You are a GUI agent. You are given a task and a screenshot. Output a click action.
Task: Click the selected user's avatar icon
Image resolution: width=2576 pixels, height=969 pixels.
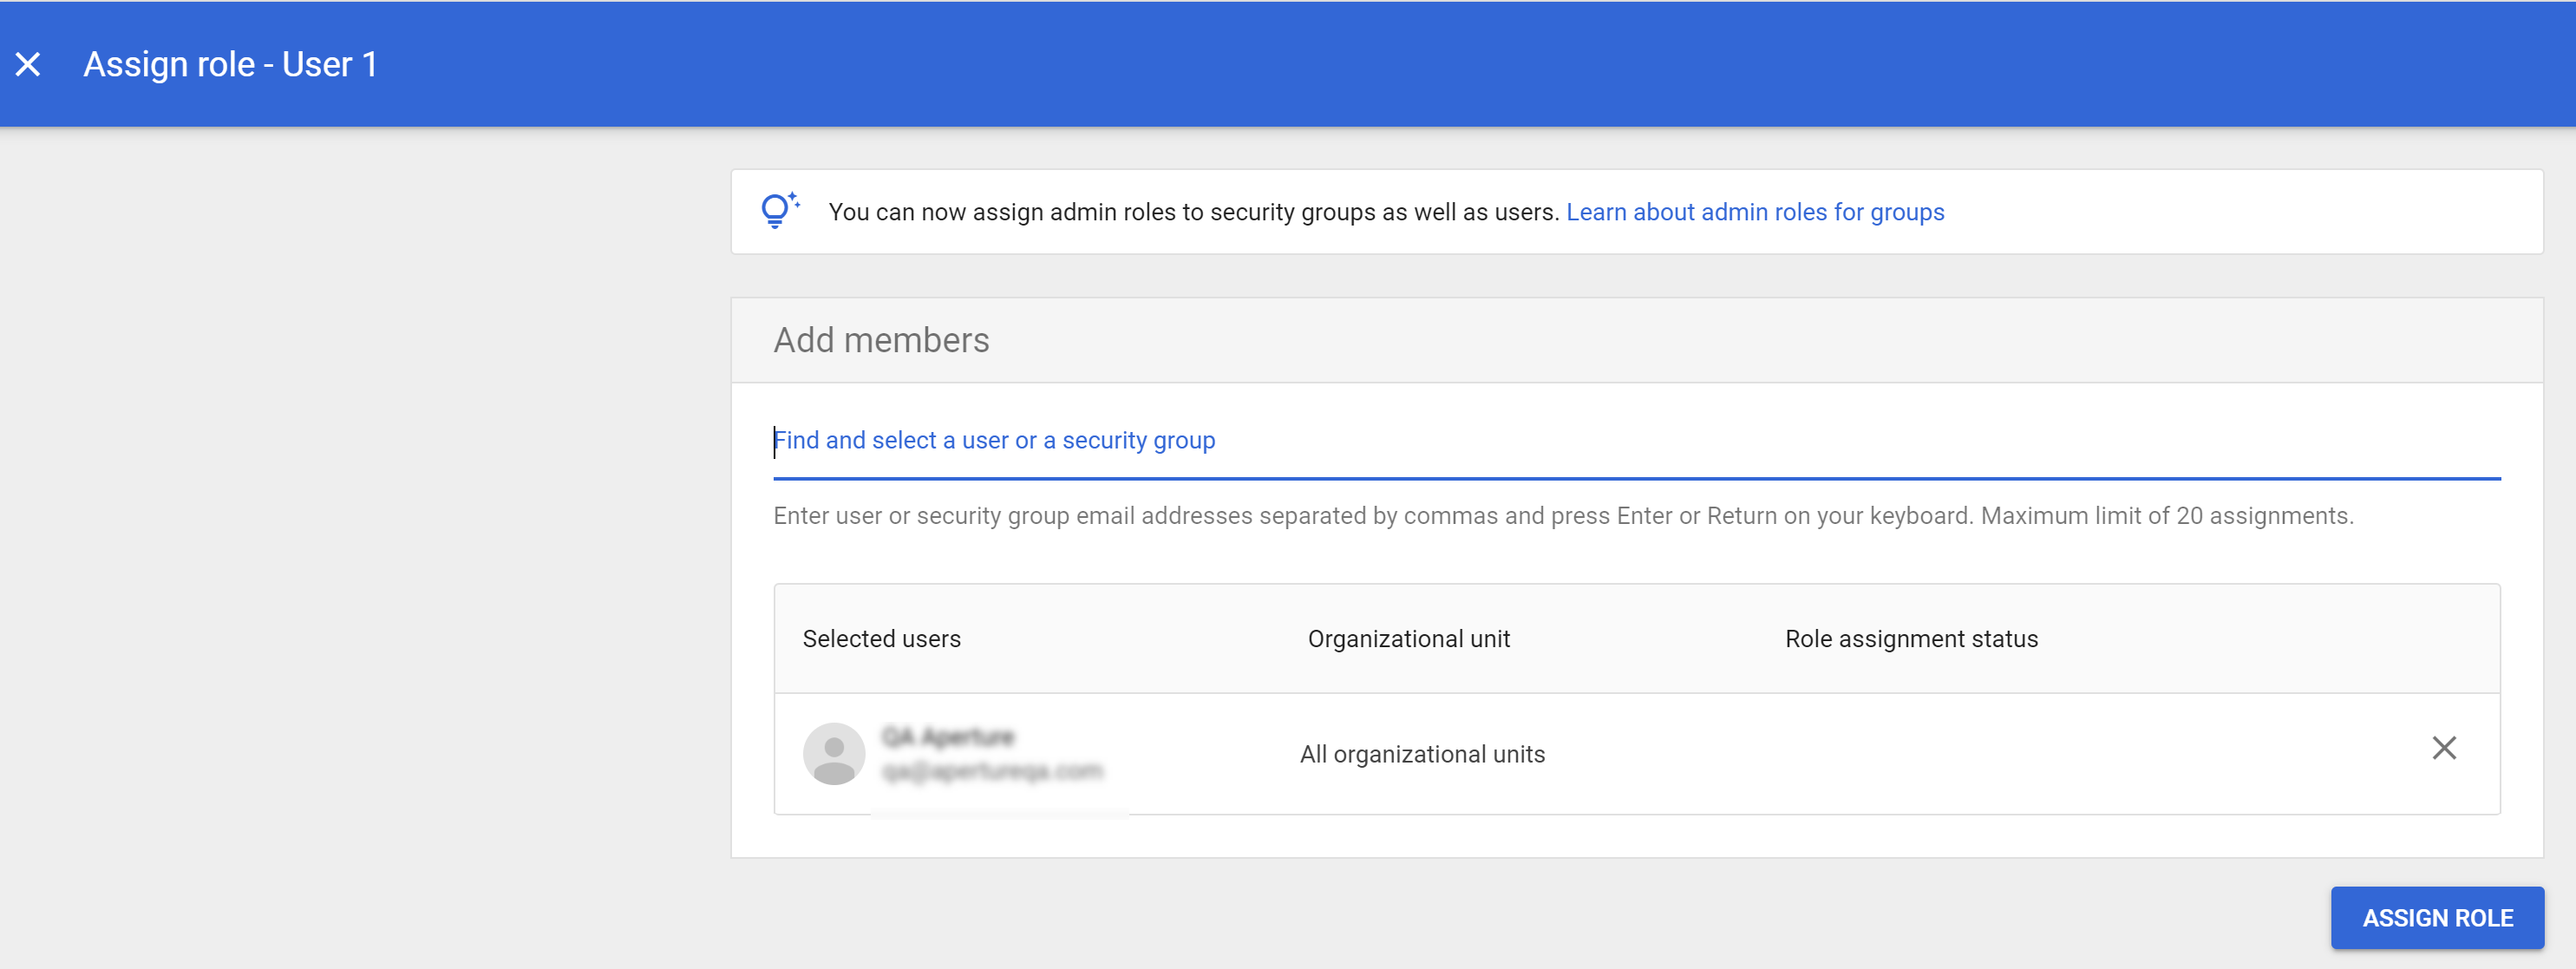tap(833, 754)
